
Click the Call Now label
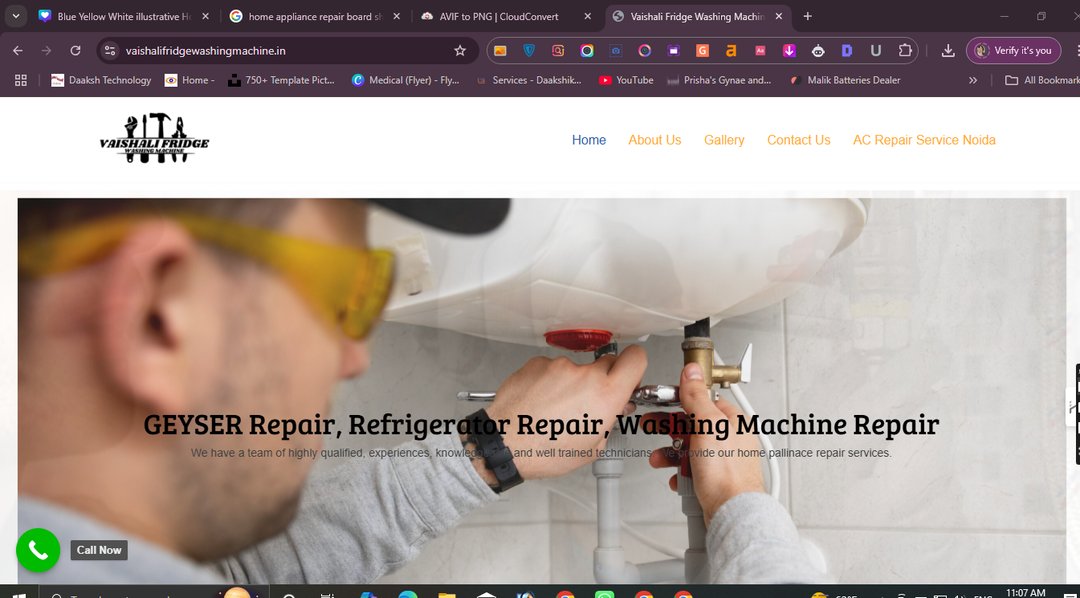99,550
